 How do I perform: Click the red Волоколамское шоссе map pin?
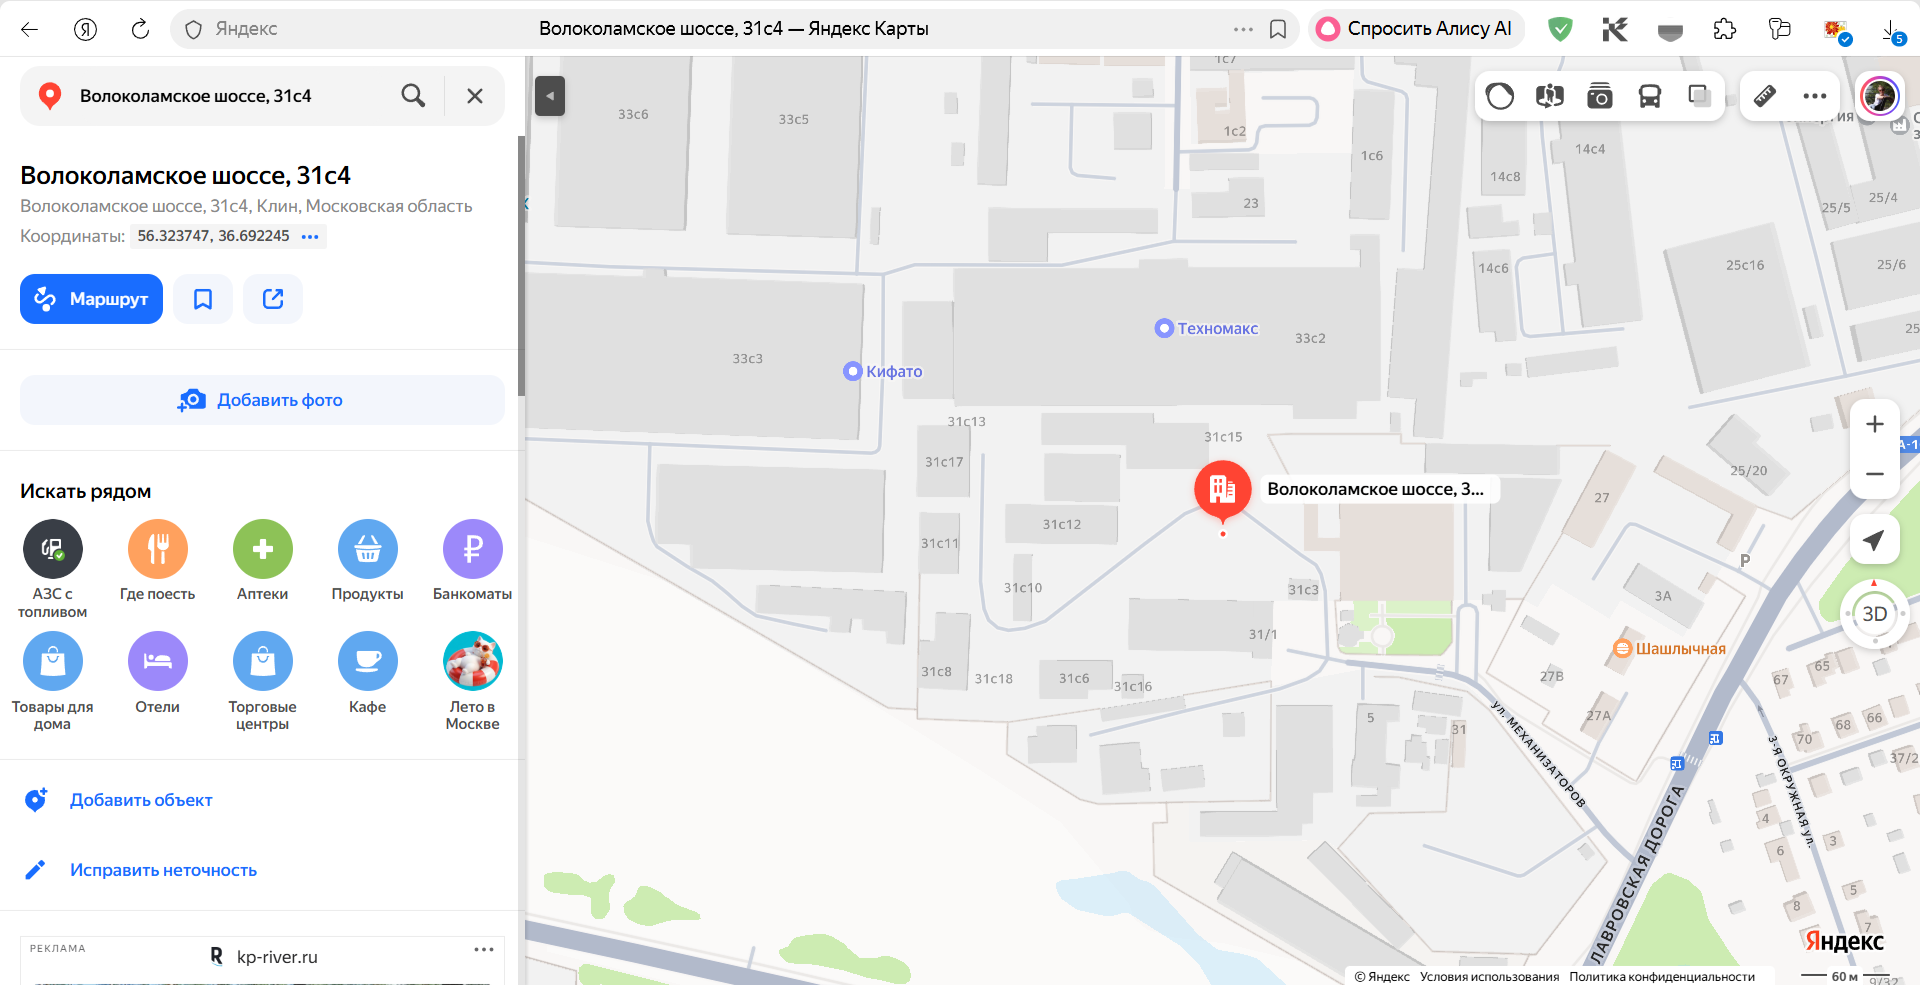1222,491
